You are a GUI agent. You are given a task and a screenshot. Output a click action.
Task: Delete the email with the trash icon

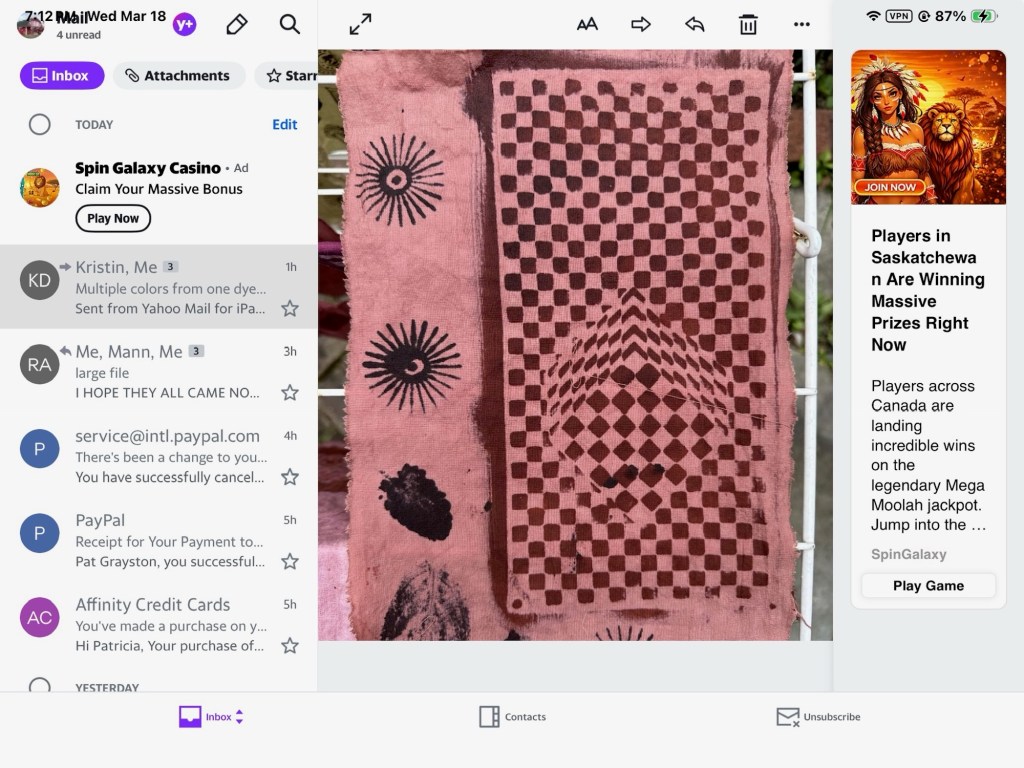(x=748, y=25)
